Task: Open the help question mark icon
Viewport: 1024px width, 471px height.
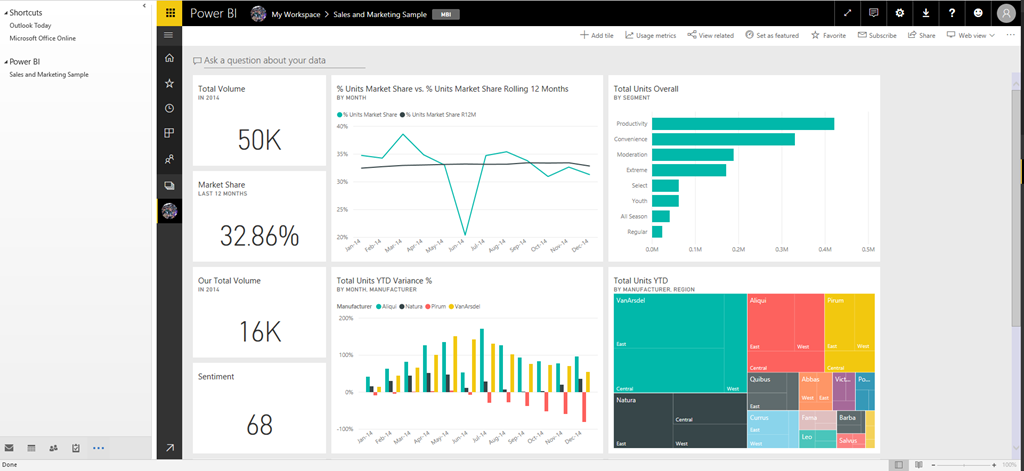Action: (951, 14)
